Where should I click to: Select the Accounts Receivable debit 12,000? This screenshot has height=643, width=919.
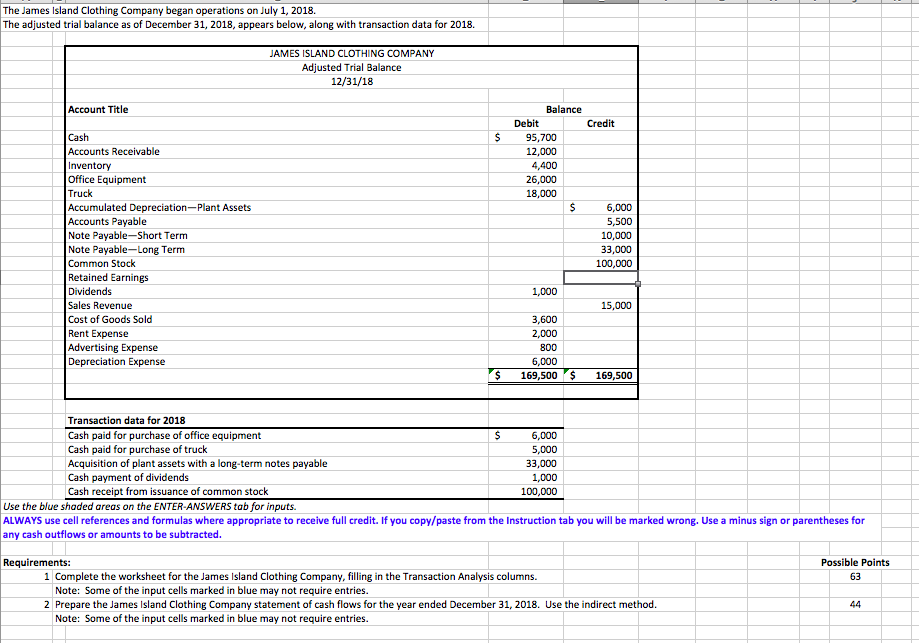tap(541, 151)
